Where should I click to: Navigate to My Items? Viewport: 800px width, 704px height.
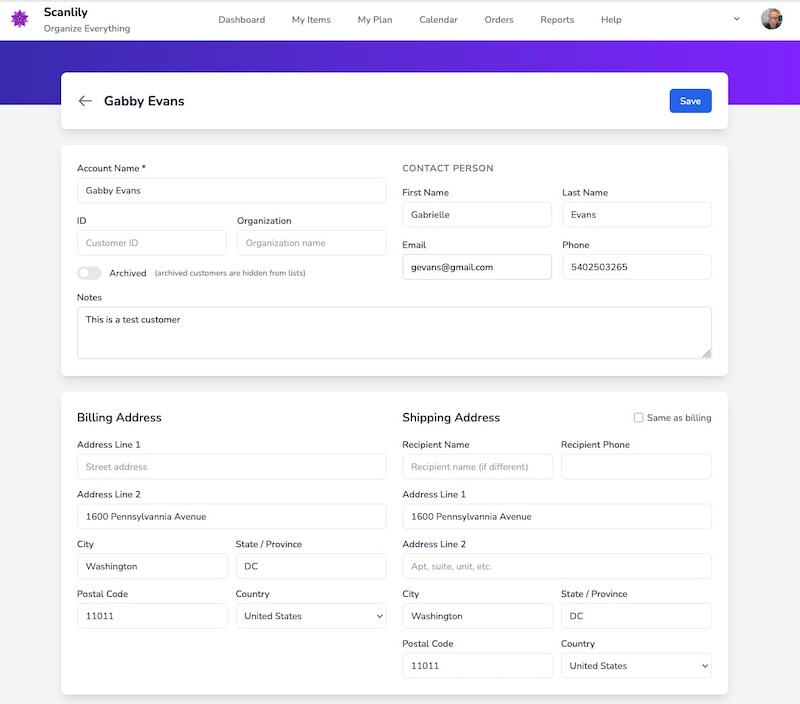pyautogui.click(x=310, y=19)
